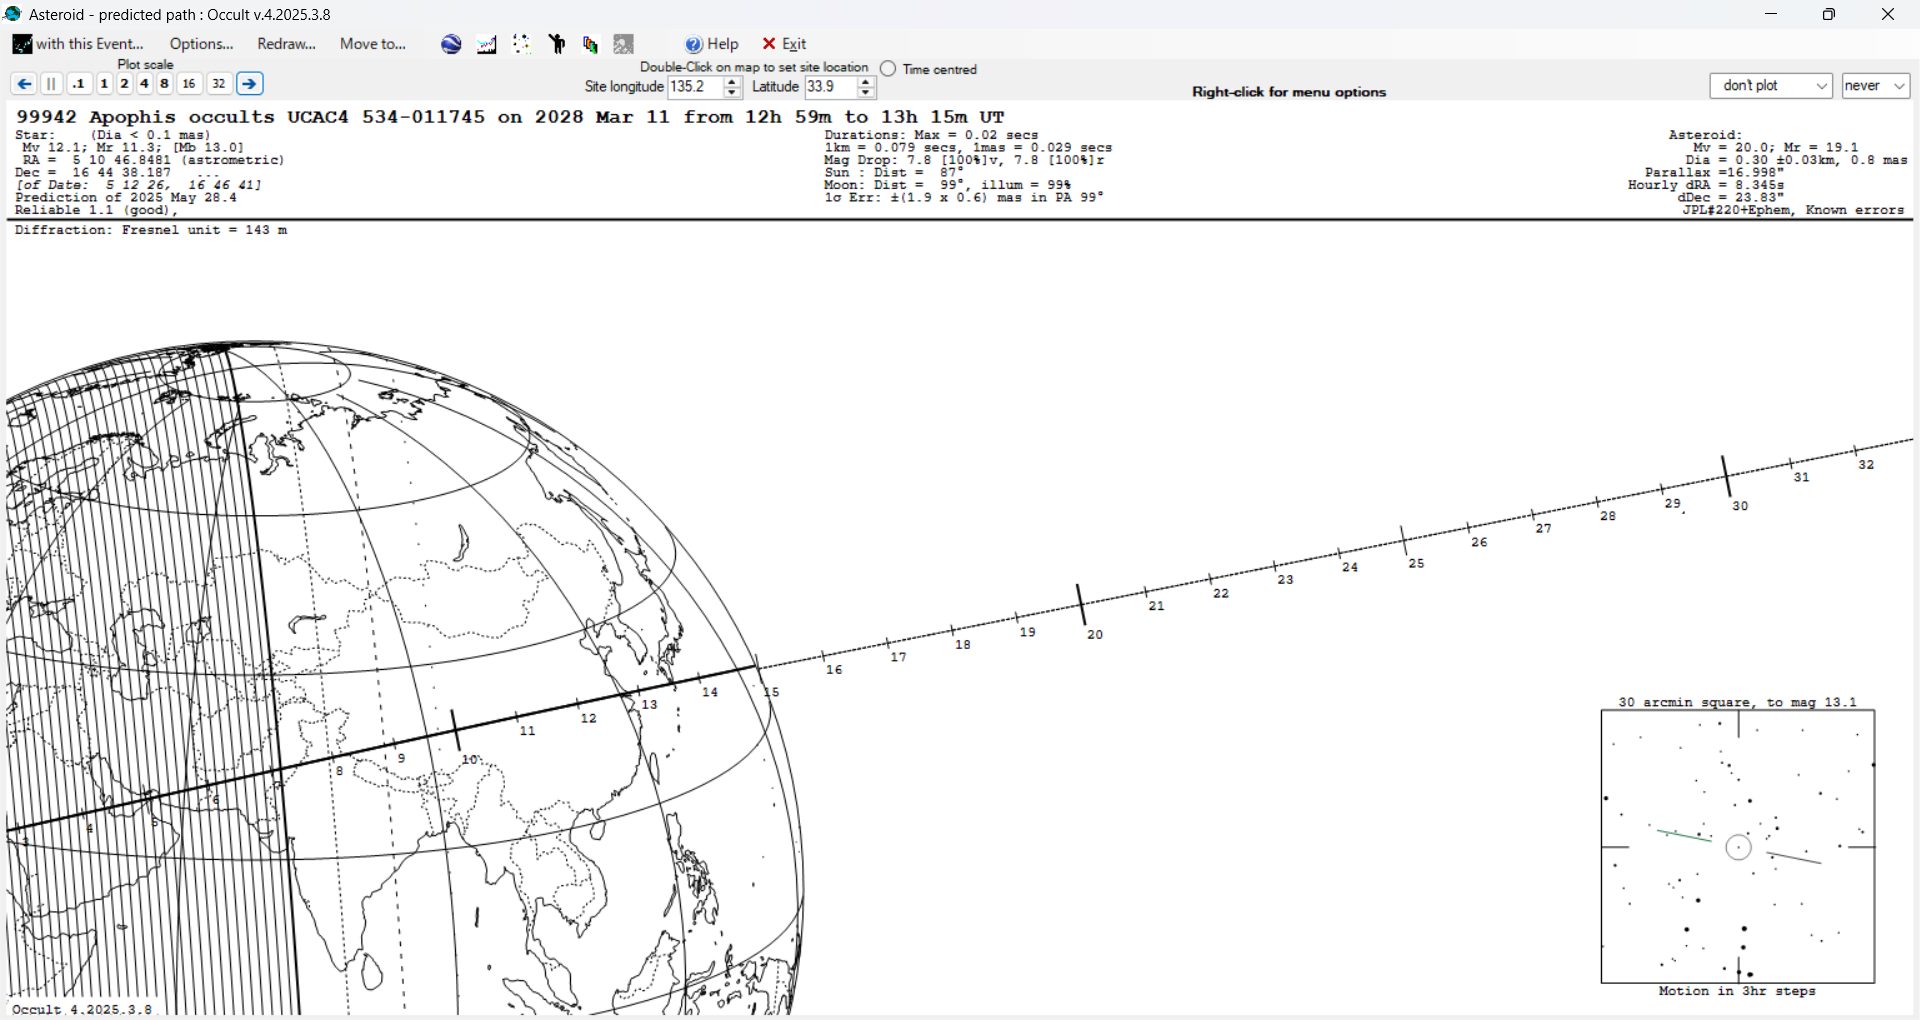Image resolution: width=1920 pixels, height=1020 pixels.
Task: Click the star chart thumbnail target circle
Action: [x=1739, y=847]
